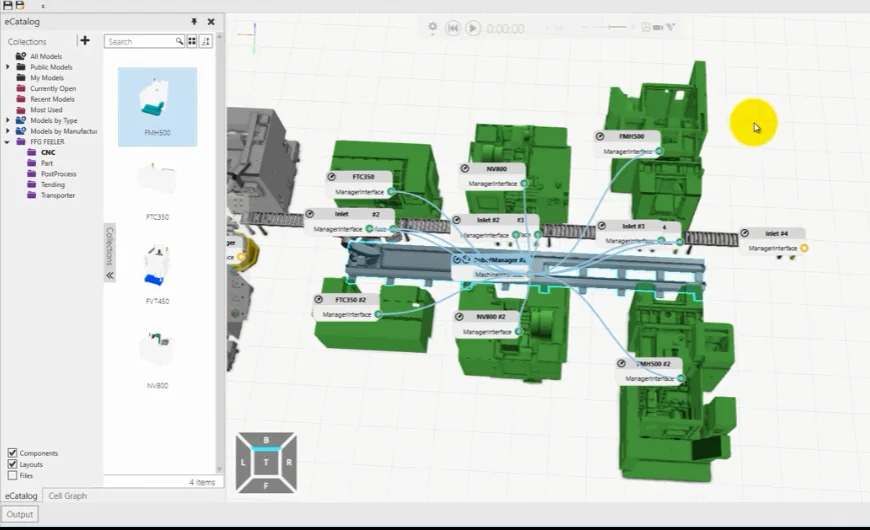
Task: Click the Save As icon
Action: click(20, 5)
